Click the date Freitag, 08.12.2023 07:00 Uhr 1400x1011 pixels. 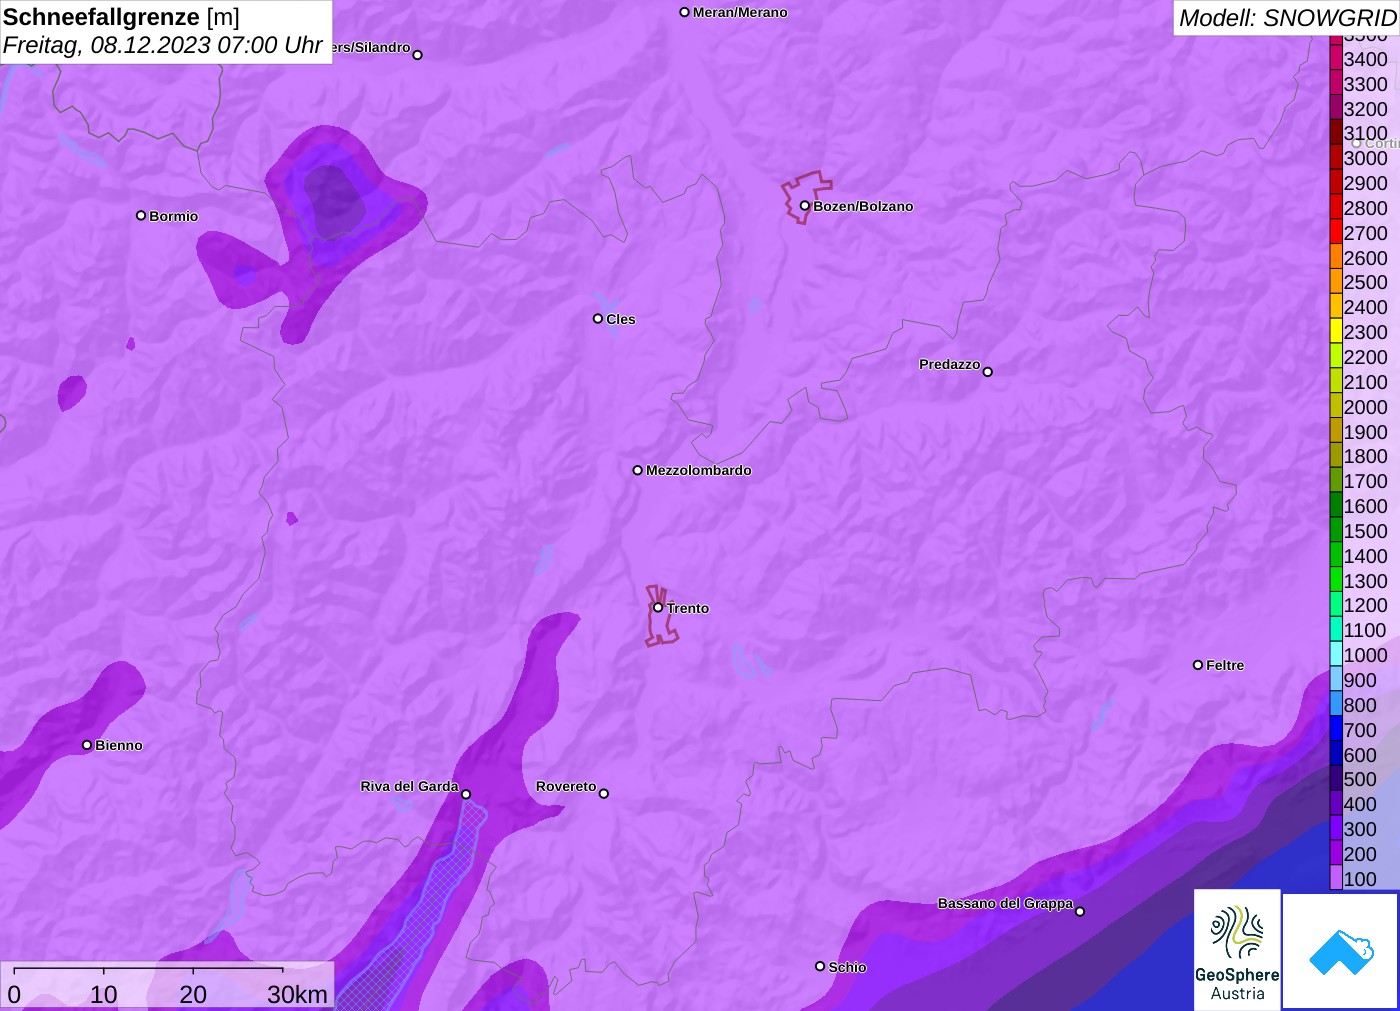(162, 45)
